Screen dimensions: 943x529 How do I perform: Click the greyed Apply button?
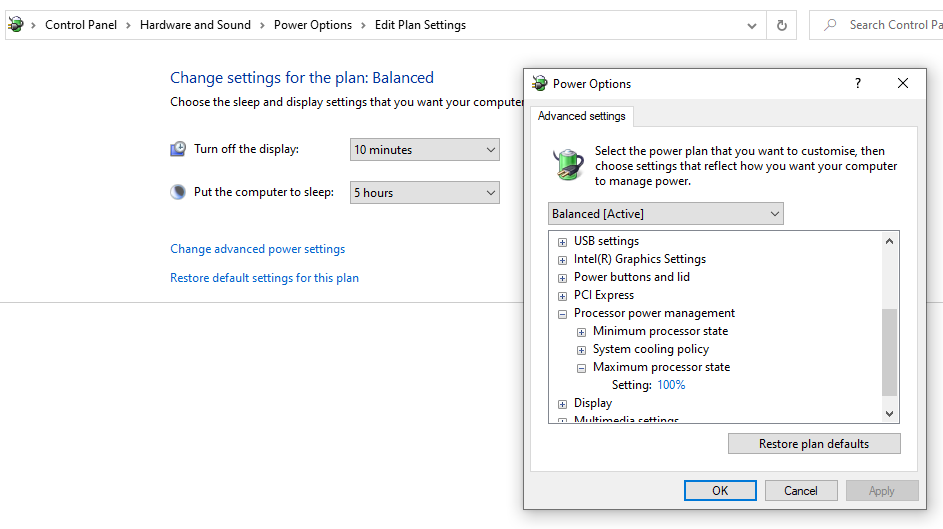click(x=882, y=491)
